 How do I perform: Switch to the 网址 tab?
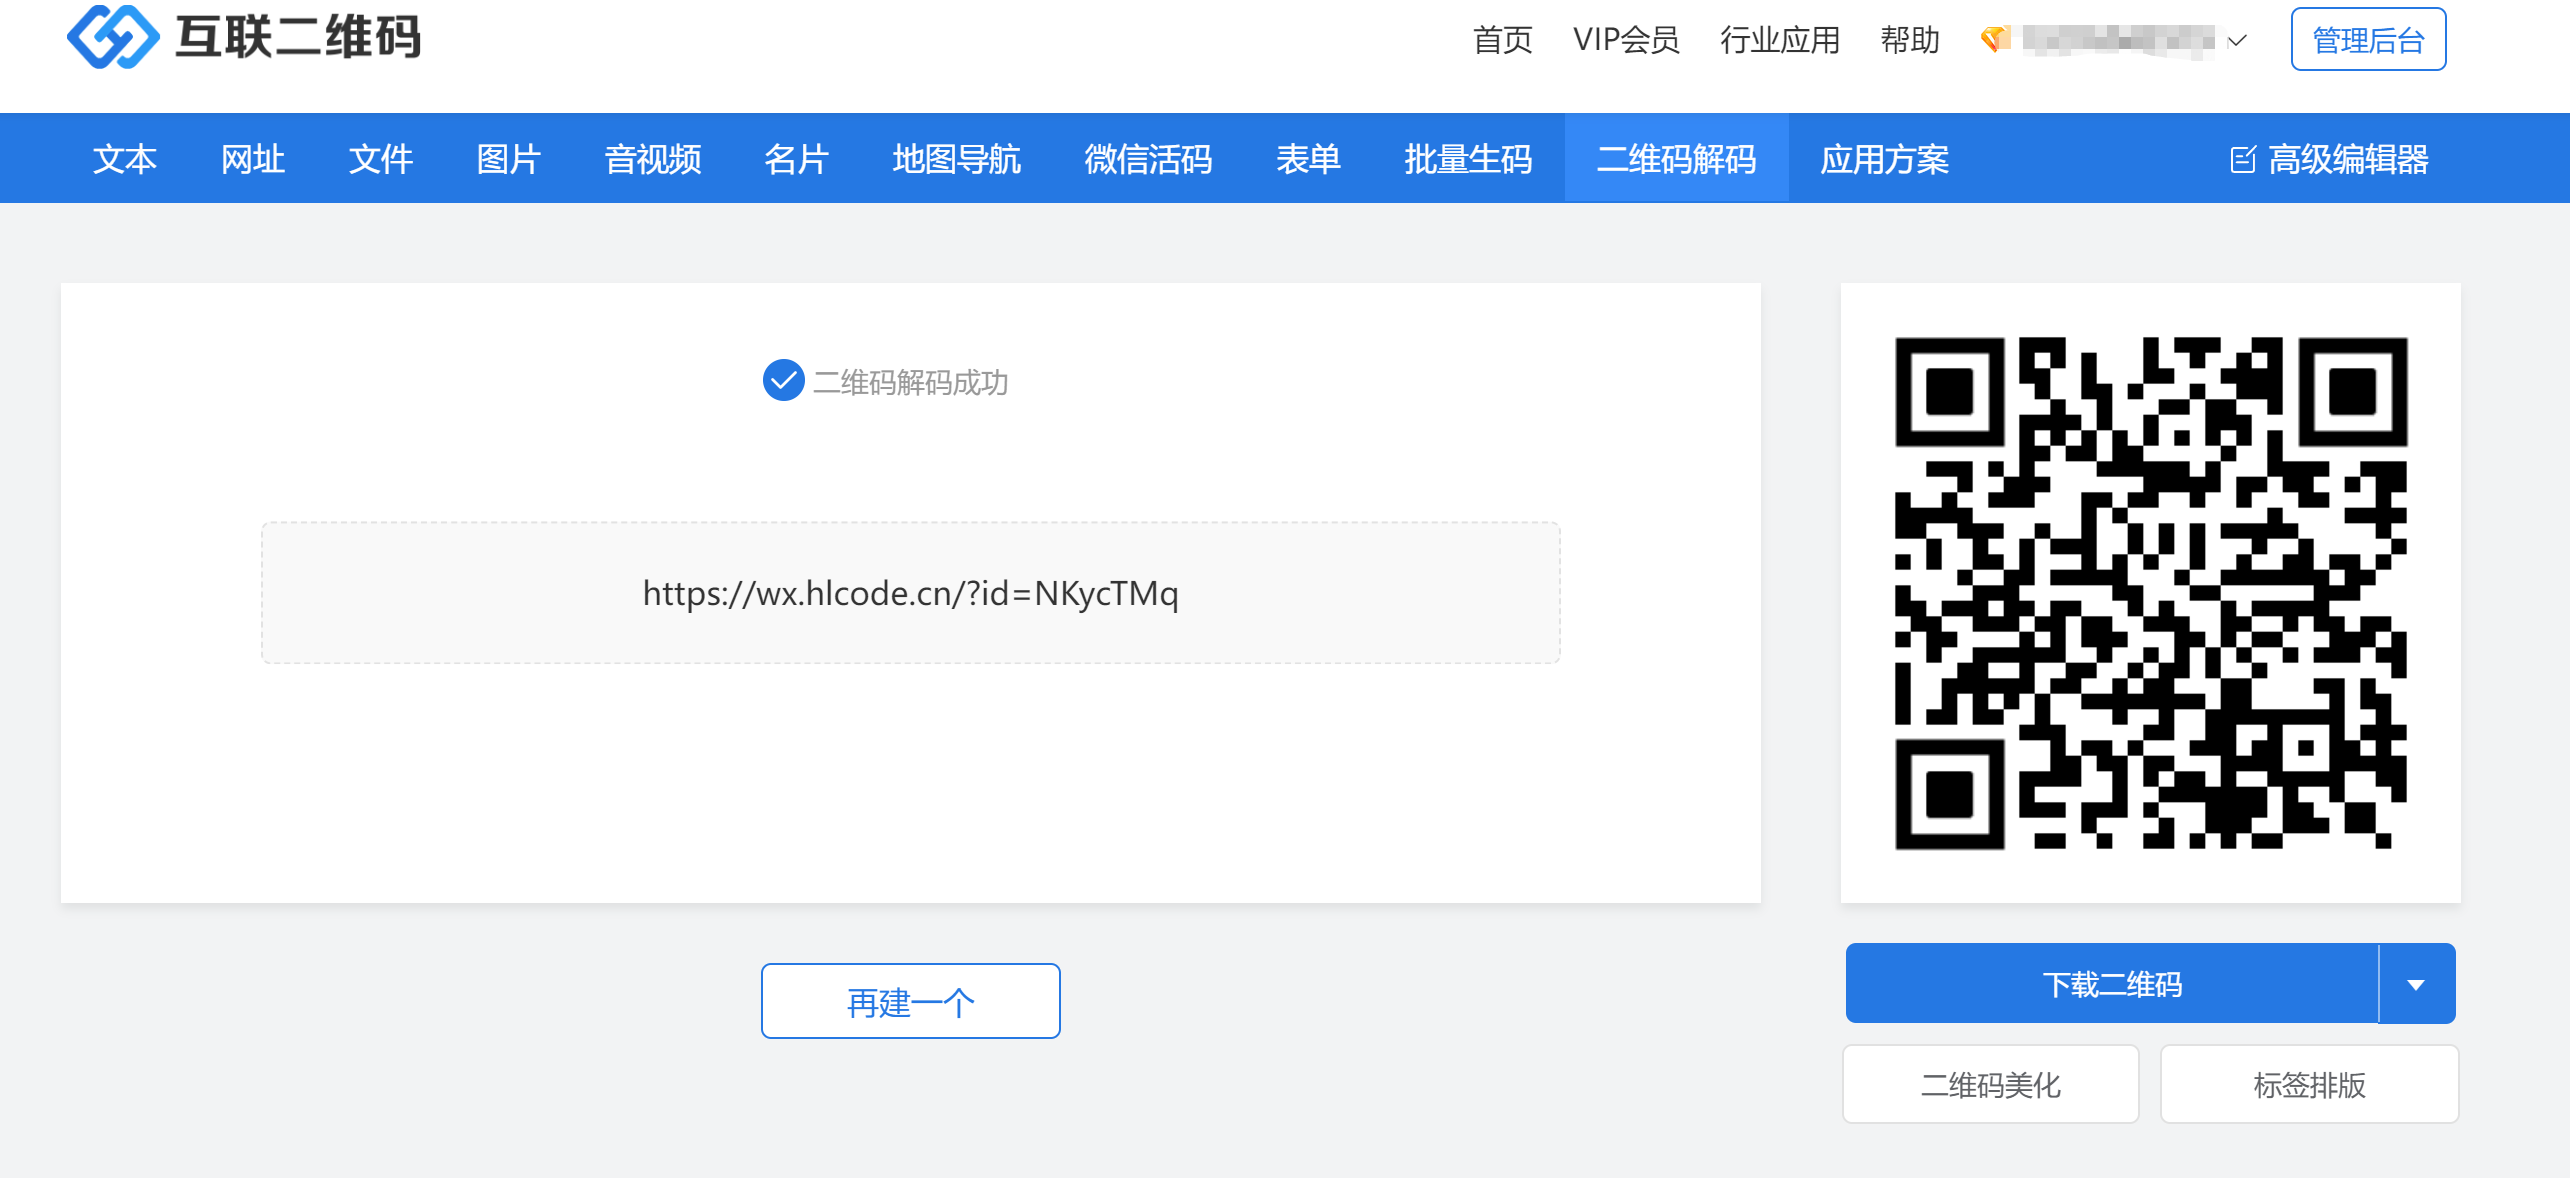(x=253, y=159)
